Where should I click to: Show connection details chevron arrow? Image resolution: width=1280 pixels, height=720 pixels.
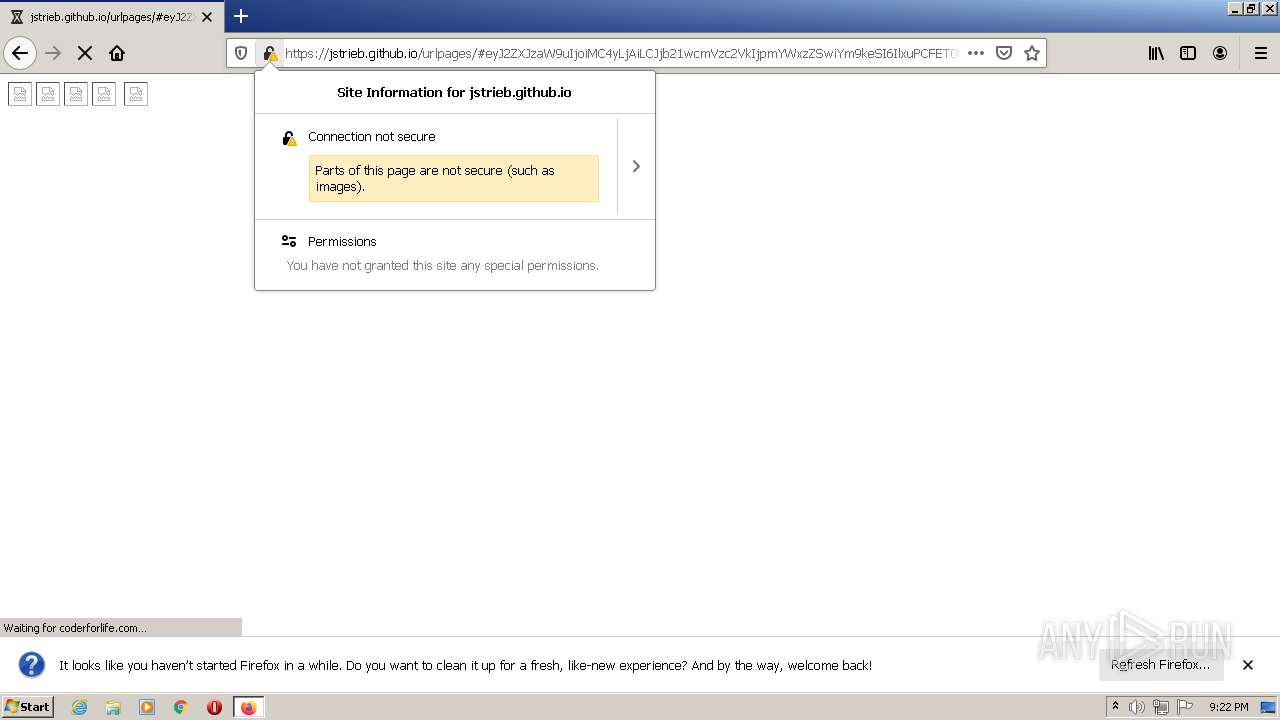pos(636,166)
